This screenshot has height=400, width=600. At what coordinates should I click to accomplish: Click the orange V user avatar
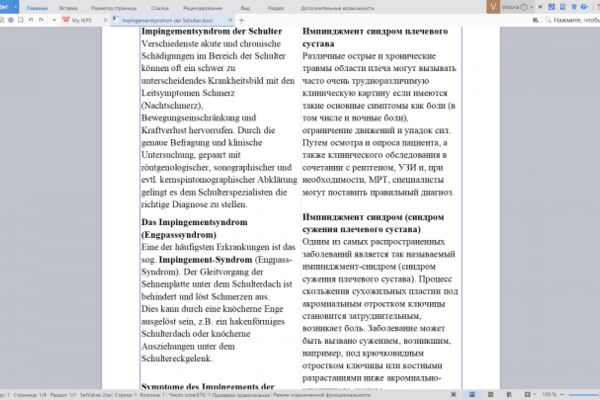click(x=493, y=7)
